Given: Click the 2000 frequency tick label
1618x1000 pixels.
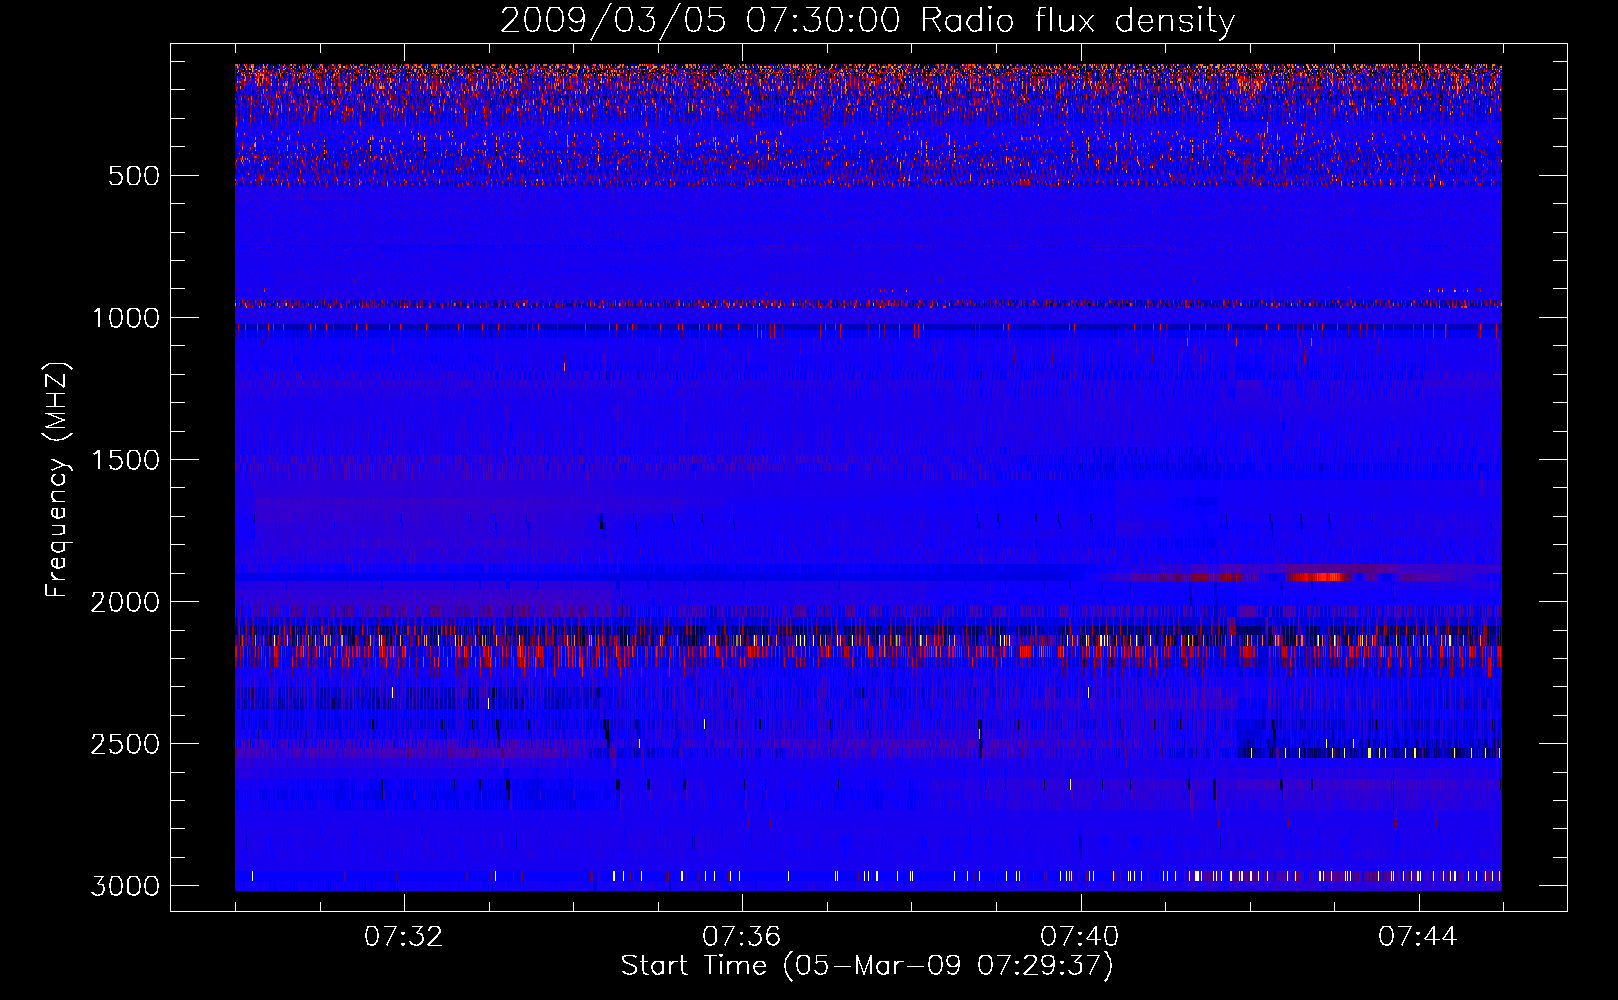Looking at the screenshot, I should pos(125,602).
